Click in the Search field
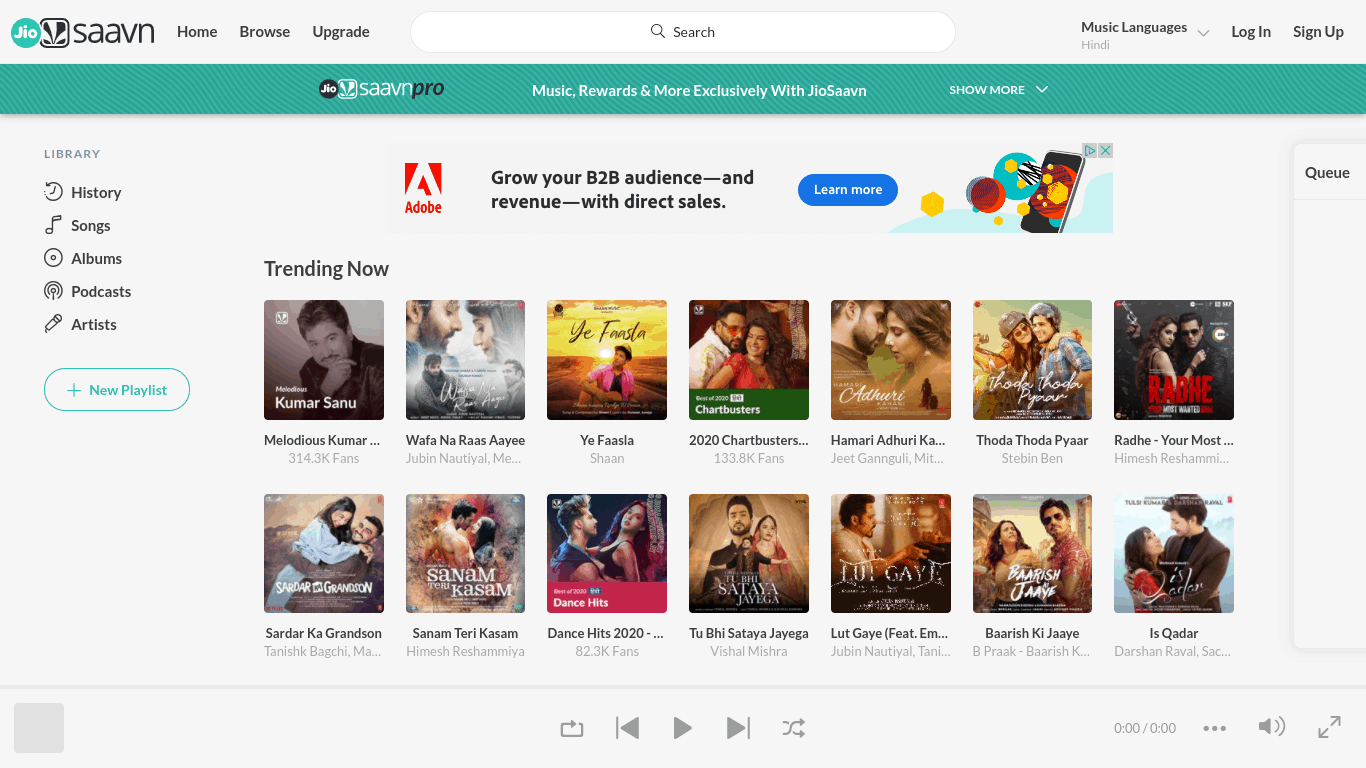The width and height of the screenshot is (1366, 768). (x=683, y=32)
